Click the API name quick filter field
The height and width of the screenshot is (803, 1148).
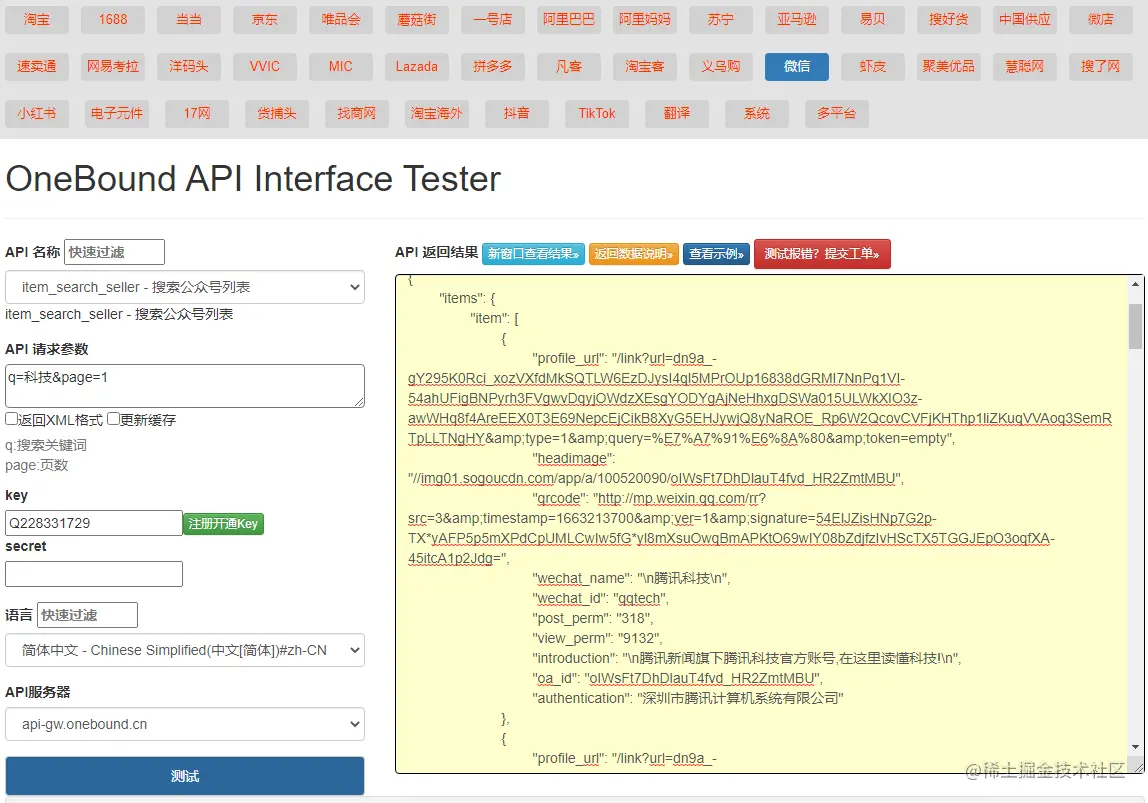[x=114, y=252]
